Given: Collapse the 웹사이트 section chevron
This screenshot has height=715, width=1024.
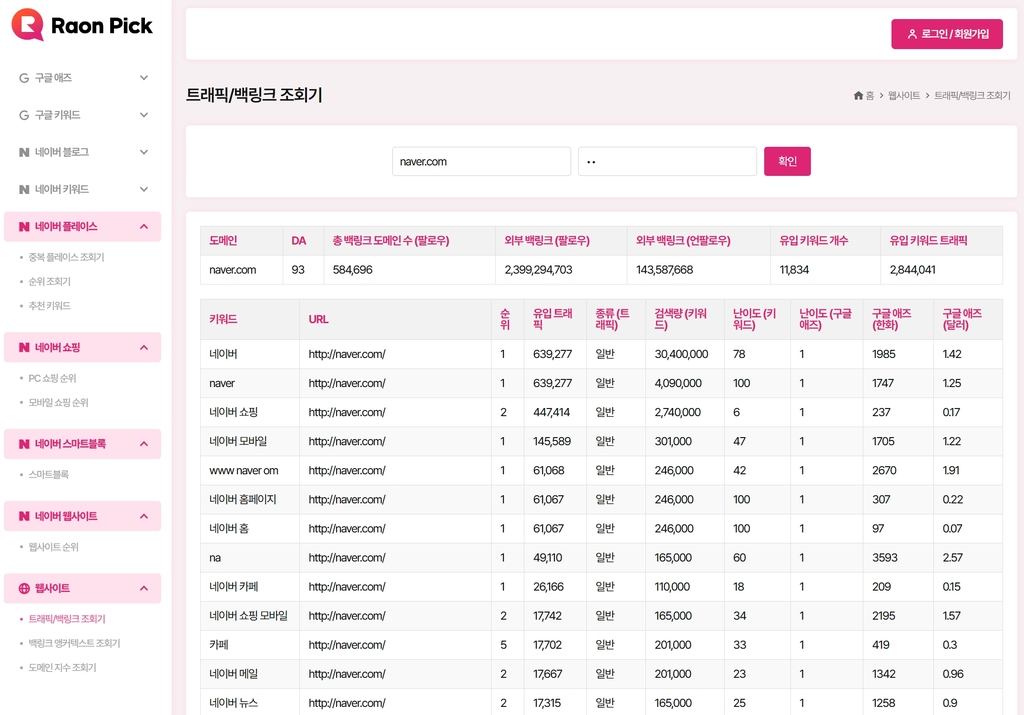Looking at the screenshot, I should pyautogui.click(x=144, y=588).
